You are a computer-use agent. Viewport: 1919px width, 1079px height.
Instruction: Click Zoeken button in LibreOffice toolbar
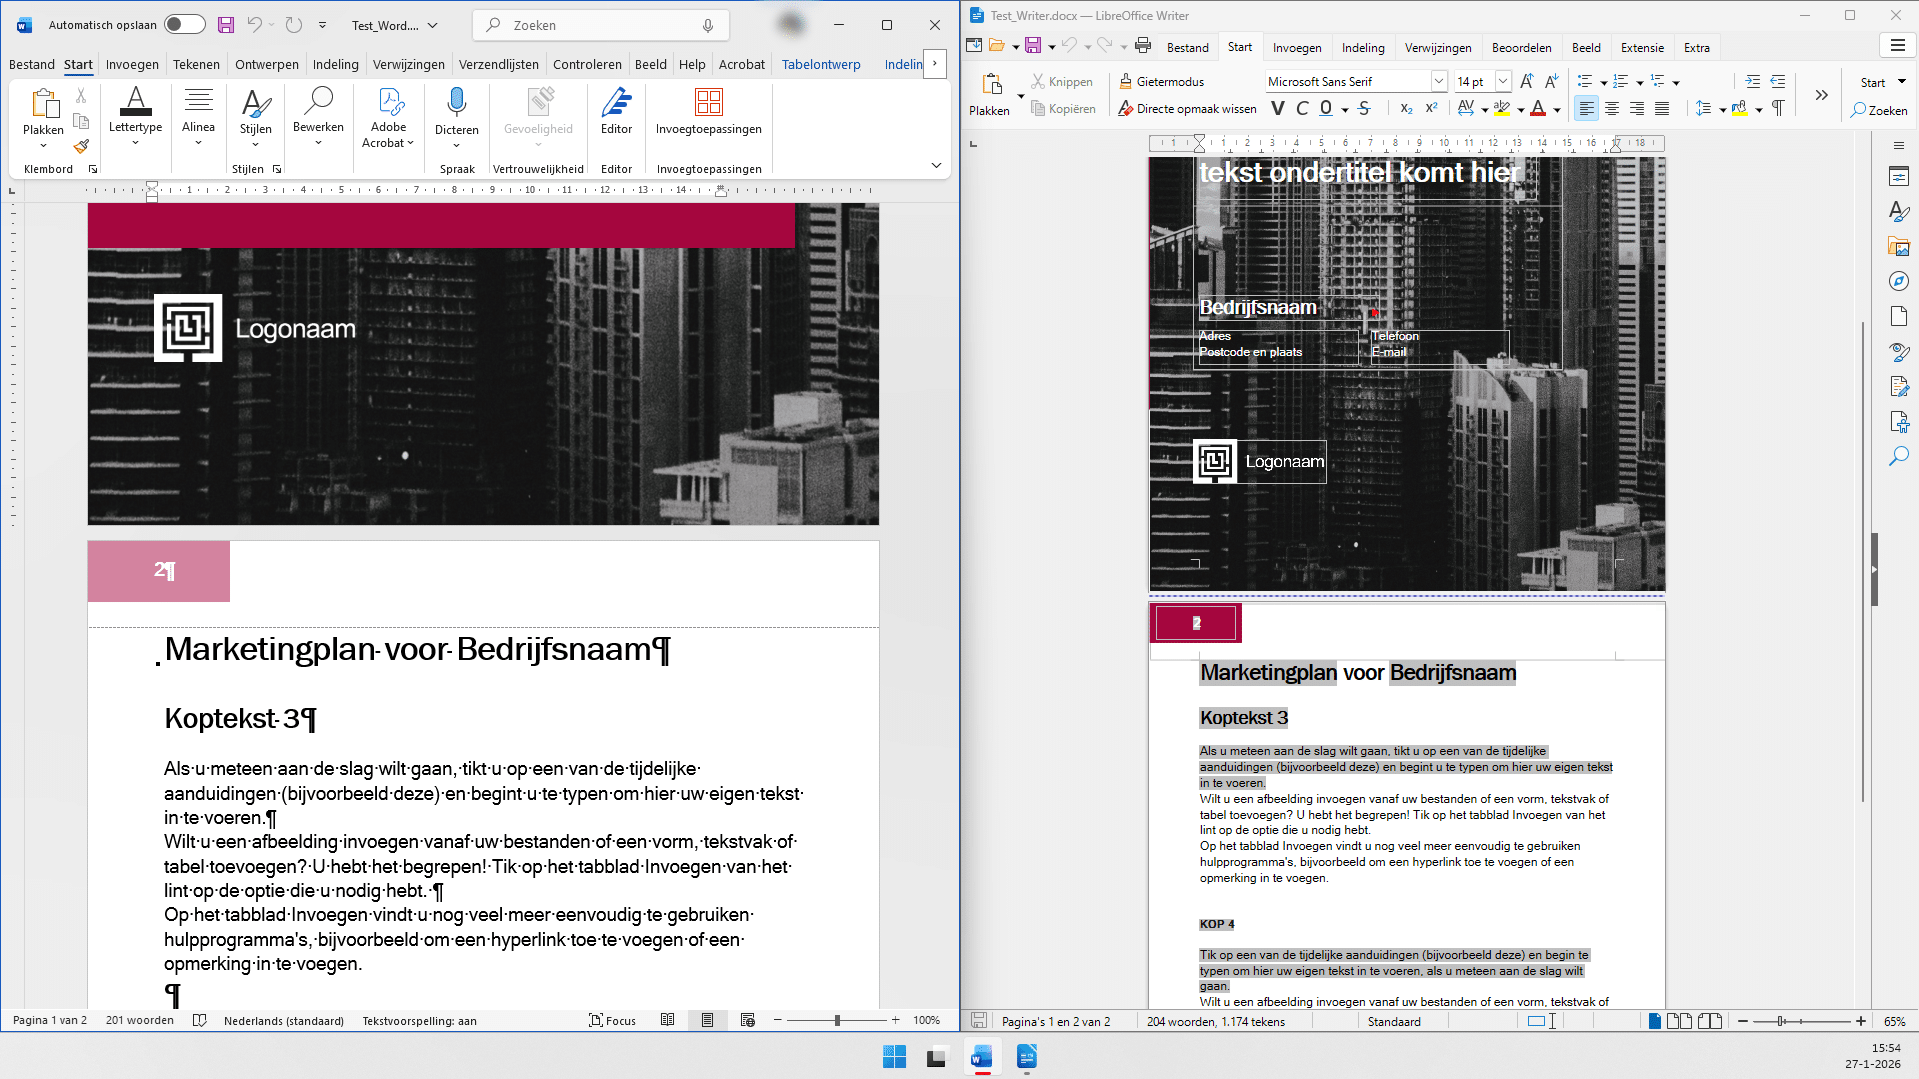[x=1879, y=110]
